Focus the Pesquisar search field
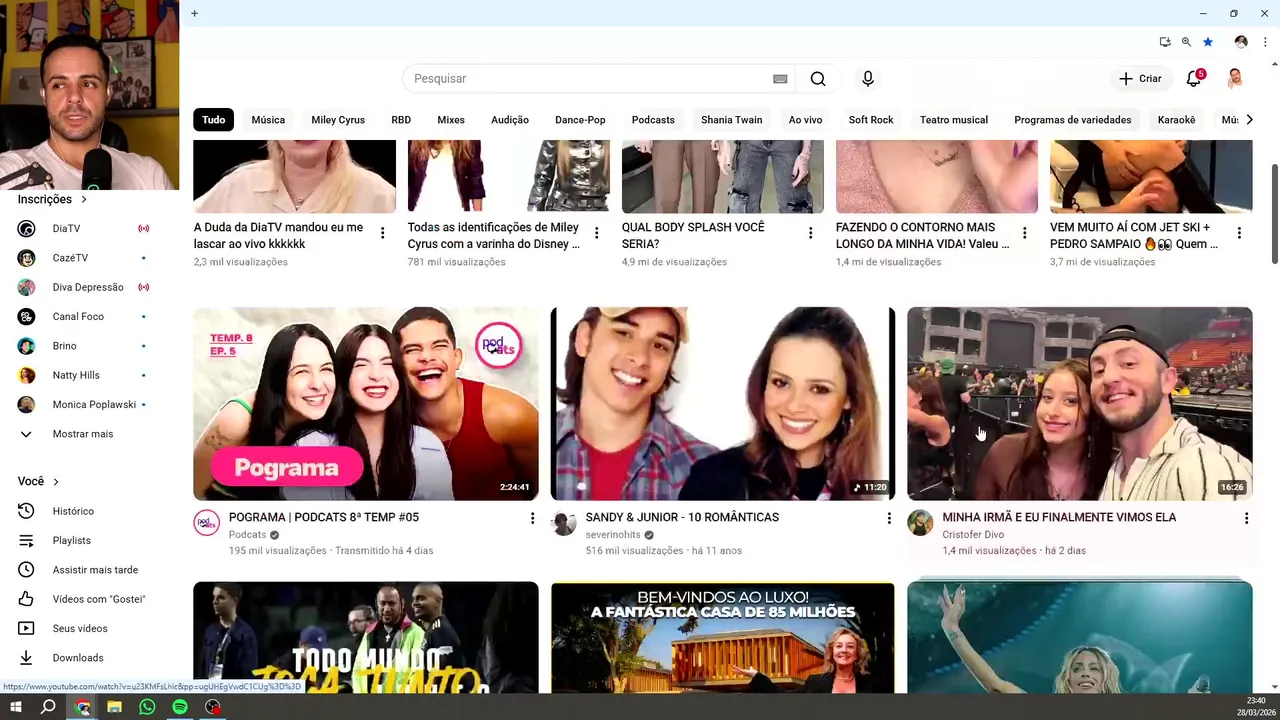The height and width of the screenshot is (720, 1280). [x=590, y=79]
